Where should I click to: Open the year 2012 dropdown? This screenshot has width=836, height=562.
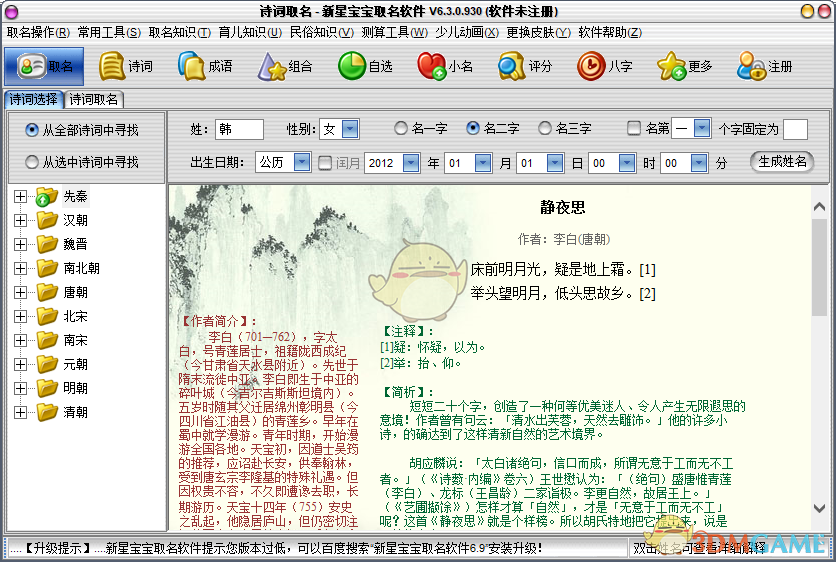411,163
